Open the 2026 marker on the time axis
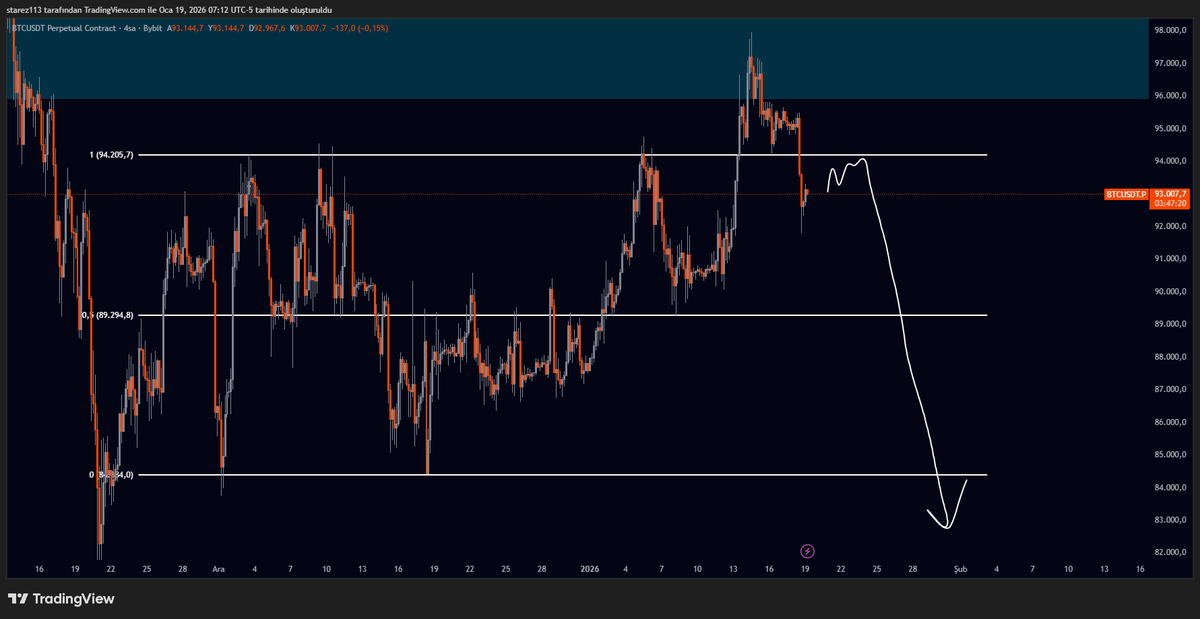 click(590, 568)
